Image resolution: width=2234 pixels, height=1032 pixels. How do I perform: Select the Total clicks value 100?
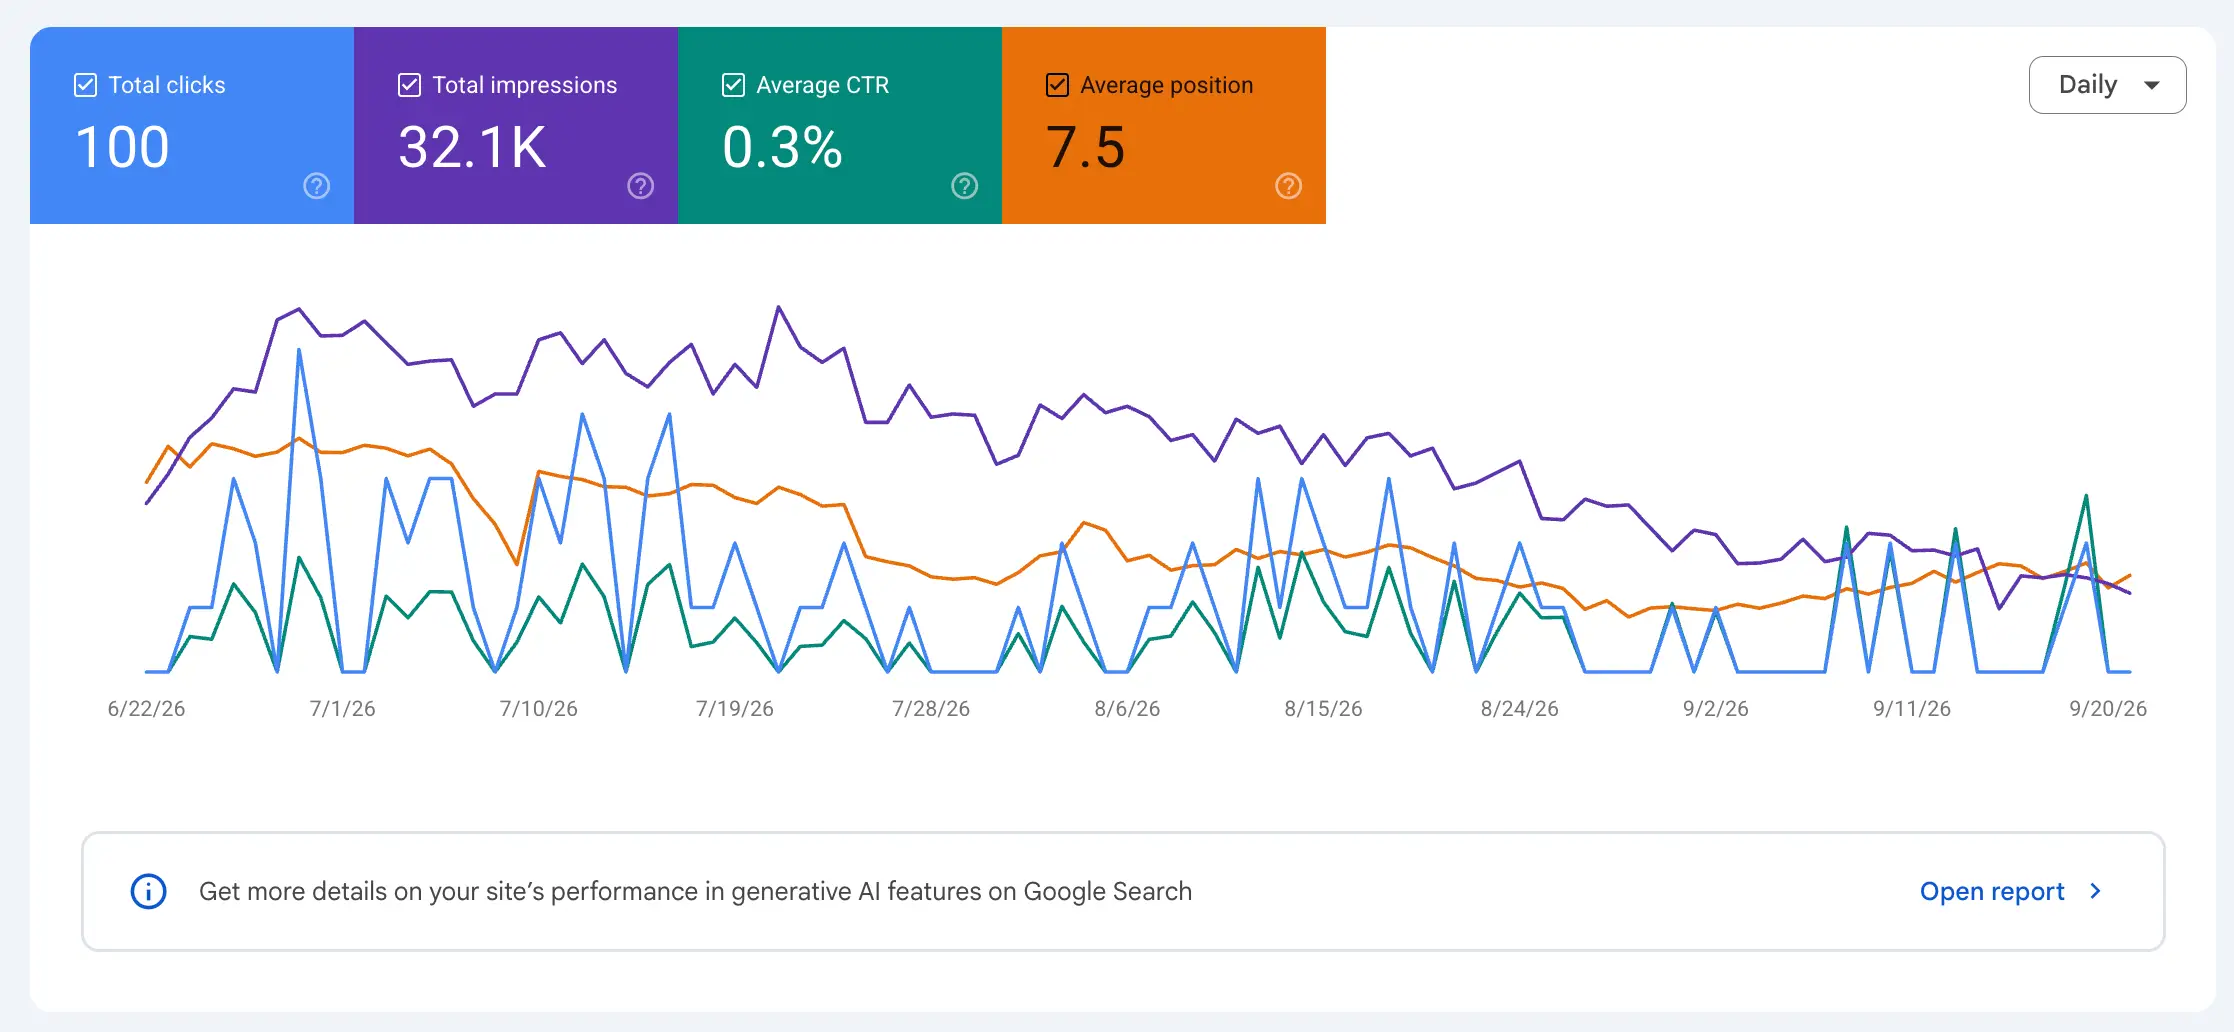coord(122,147)
